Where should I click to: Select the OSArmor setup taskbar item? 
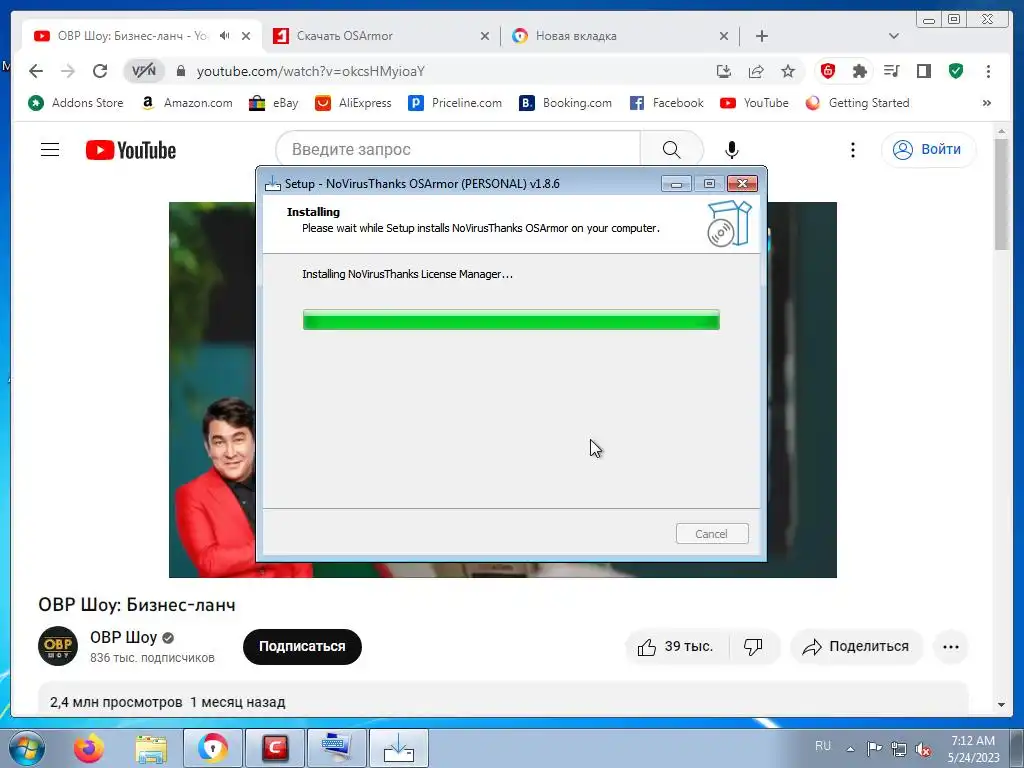[399, 748]
